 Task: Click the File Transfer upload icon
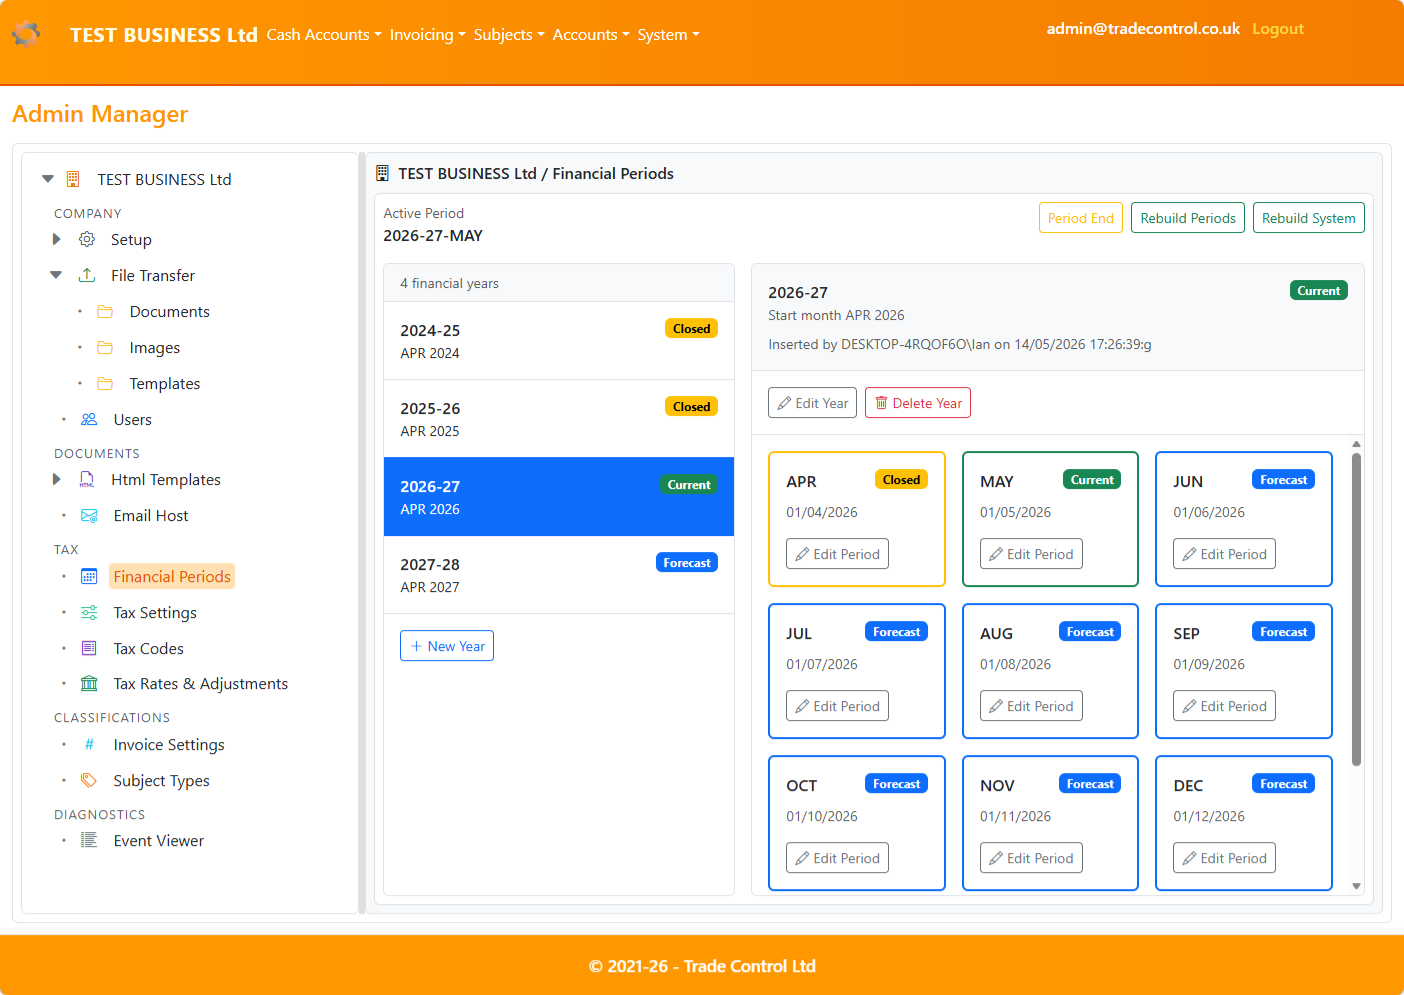pos(87,275)
